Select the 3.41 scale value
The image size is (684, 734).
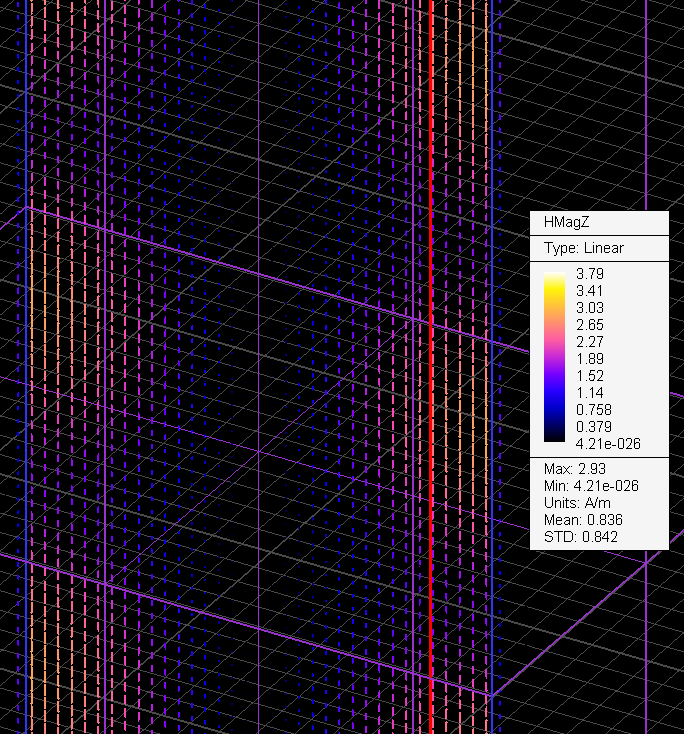[590, 290]
